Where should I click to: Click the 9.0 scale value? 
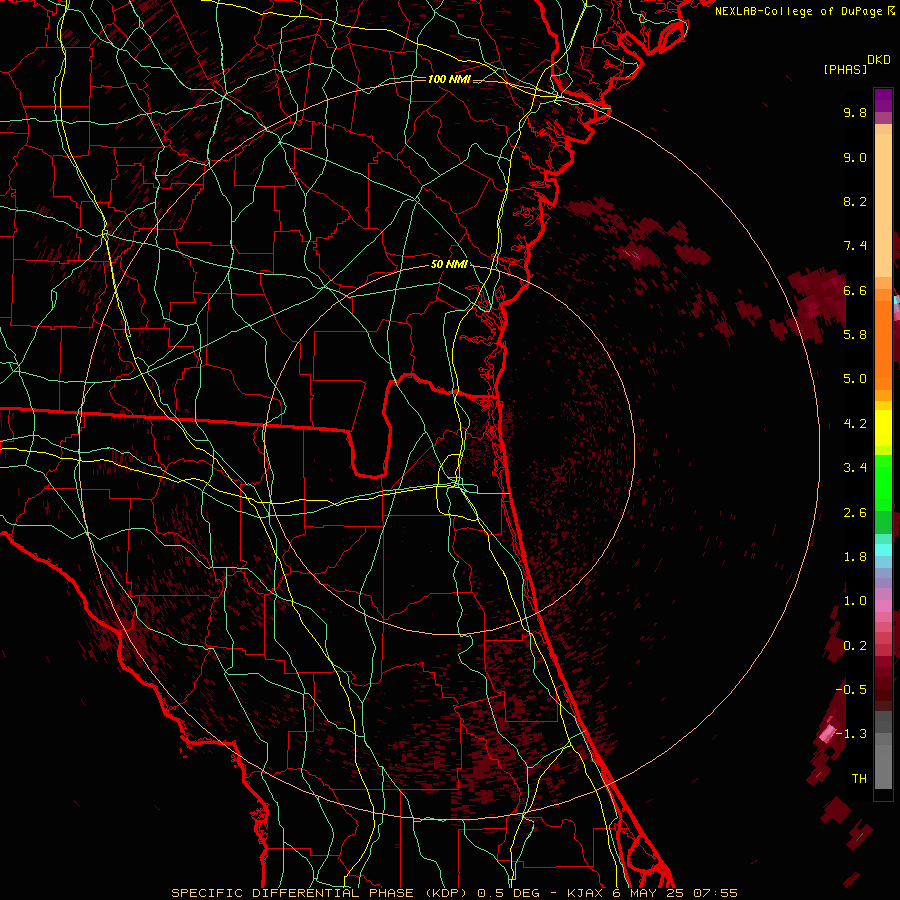click(x=855, y=157)
